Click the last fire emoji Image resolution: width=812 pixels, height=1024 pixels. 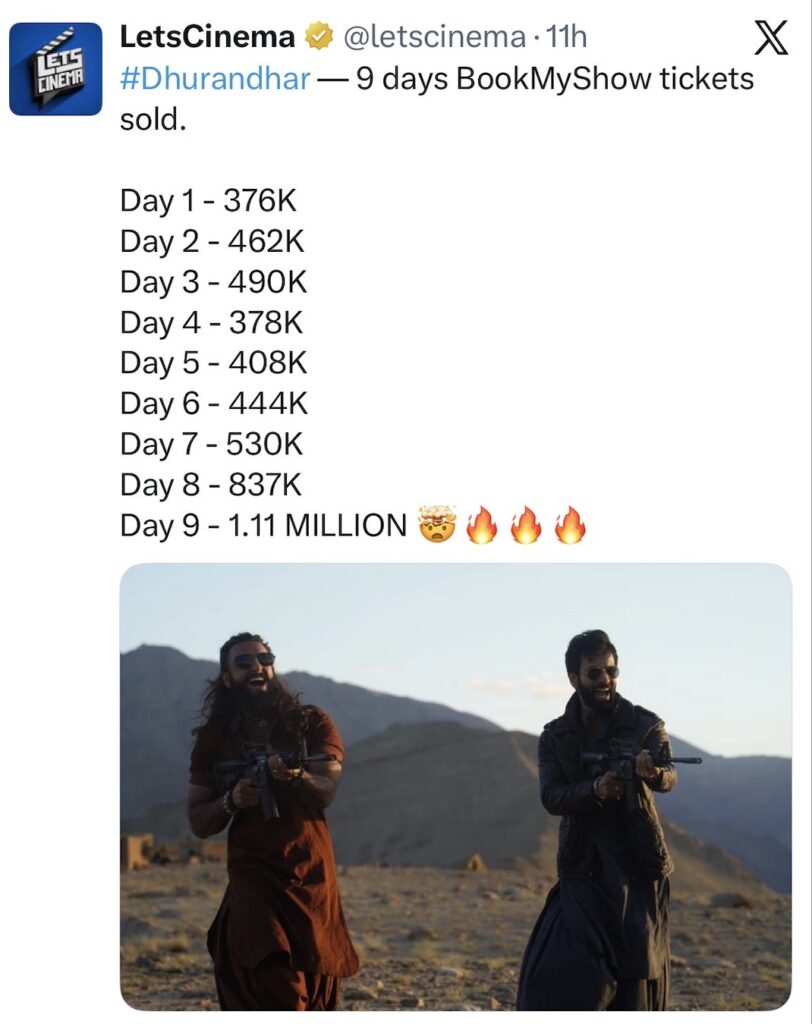570,525
